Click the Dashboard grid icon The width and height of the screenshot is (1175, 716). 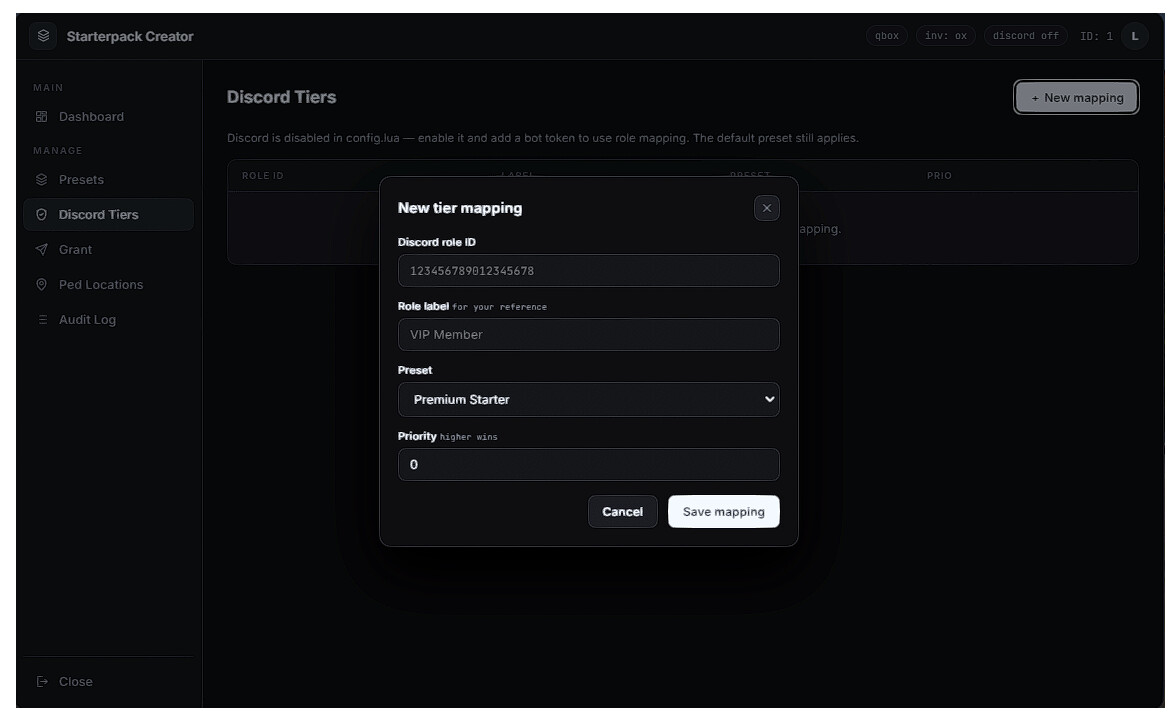point(42,117)
